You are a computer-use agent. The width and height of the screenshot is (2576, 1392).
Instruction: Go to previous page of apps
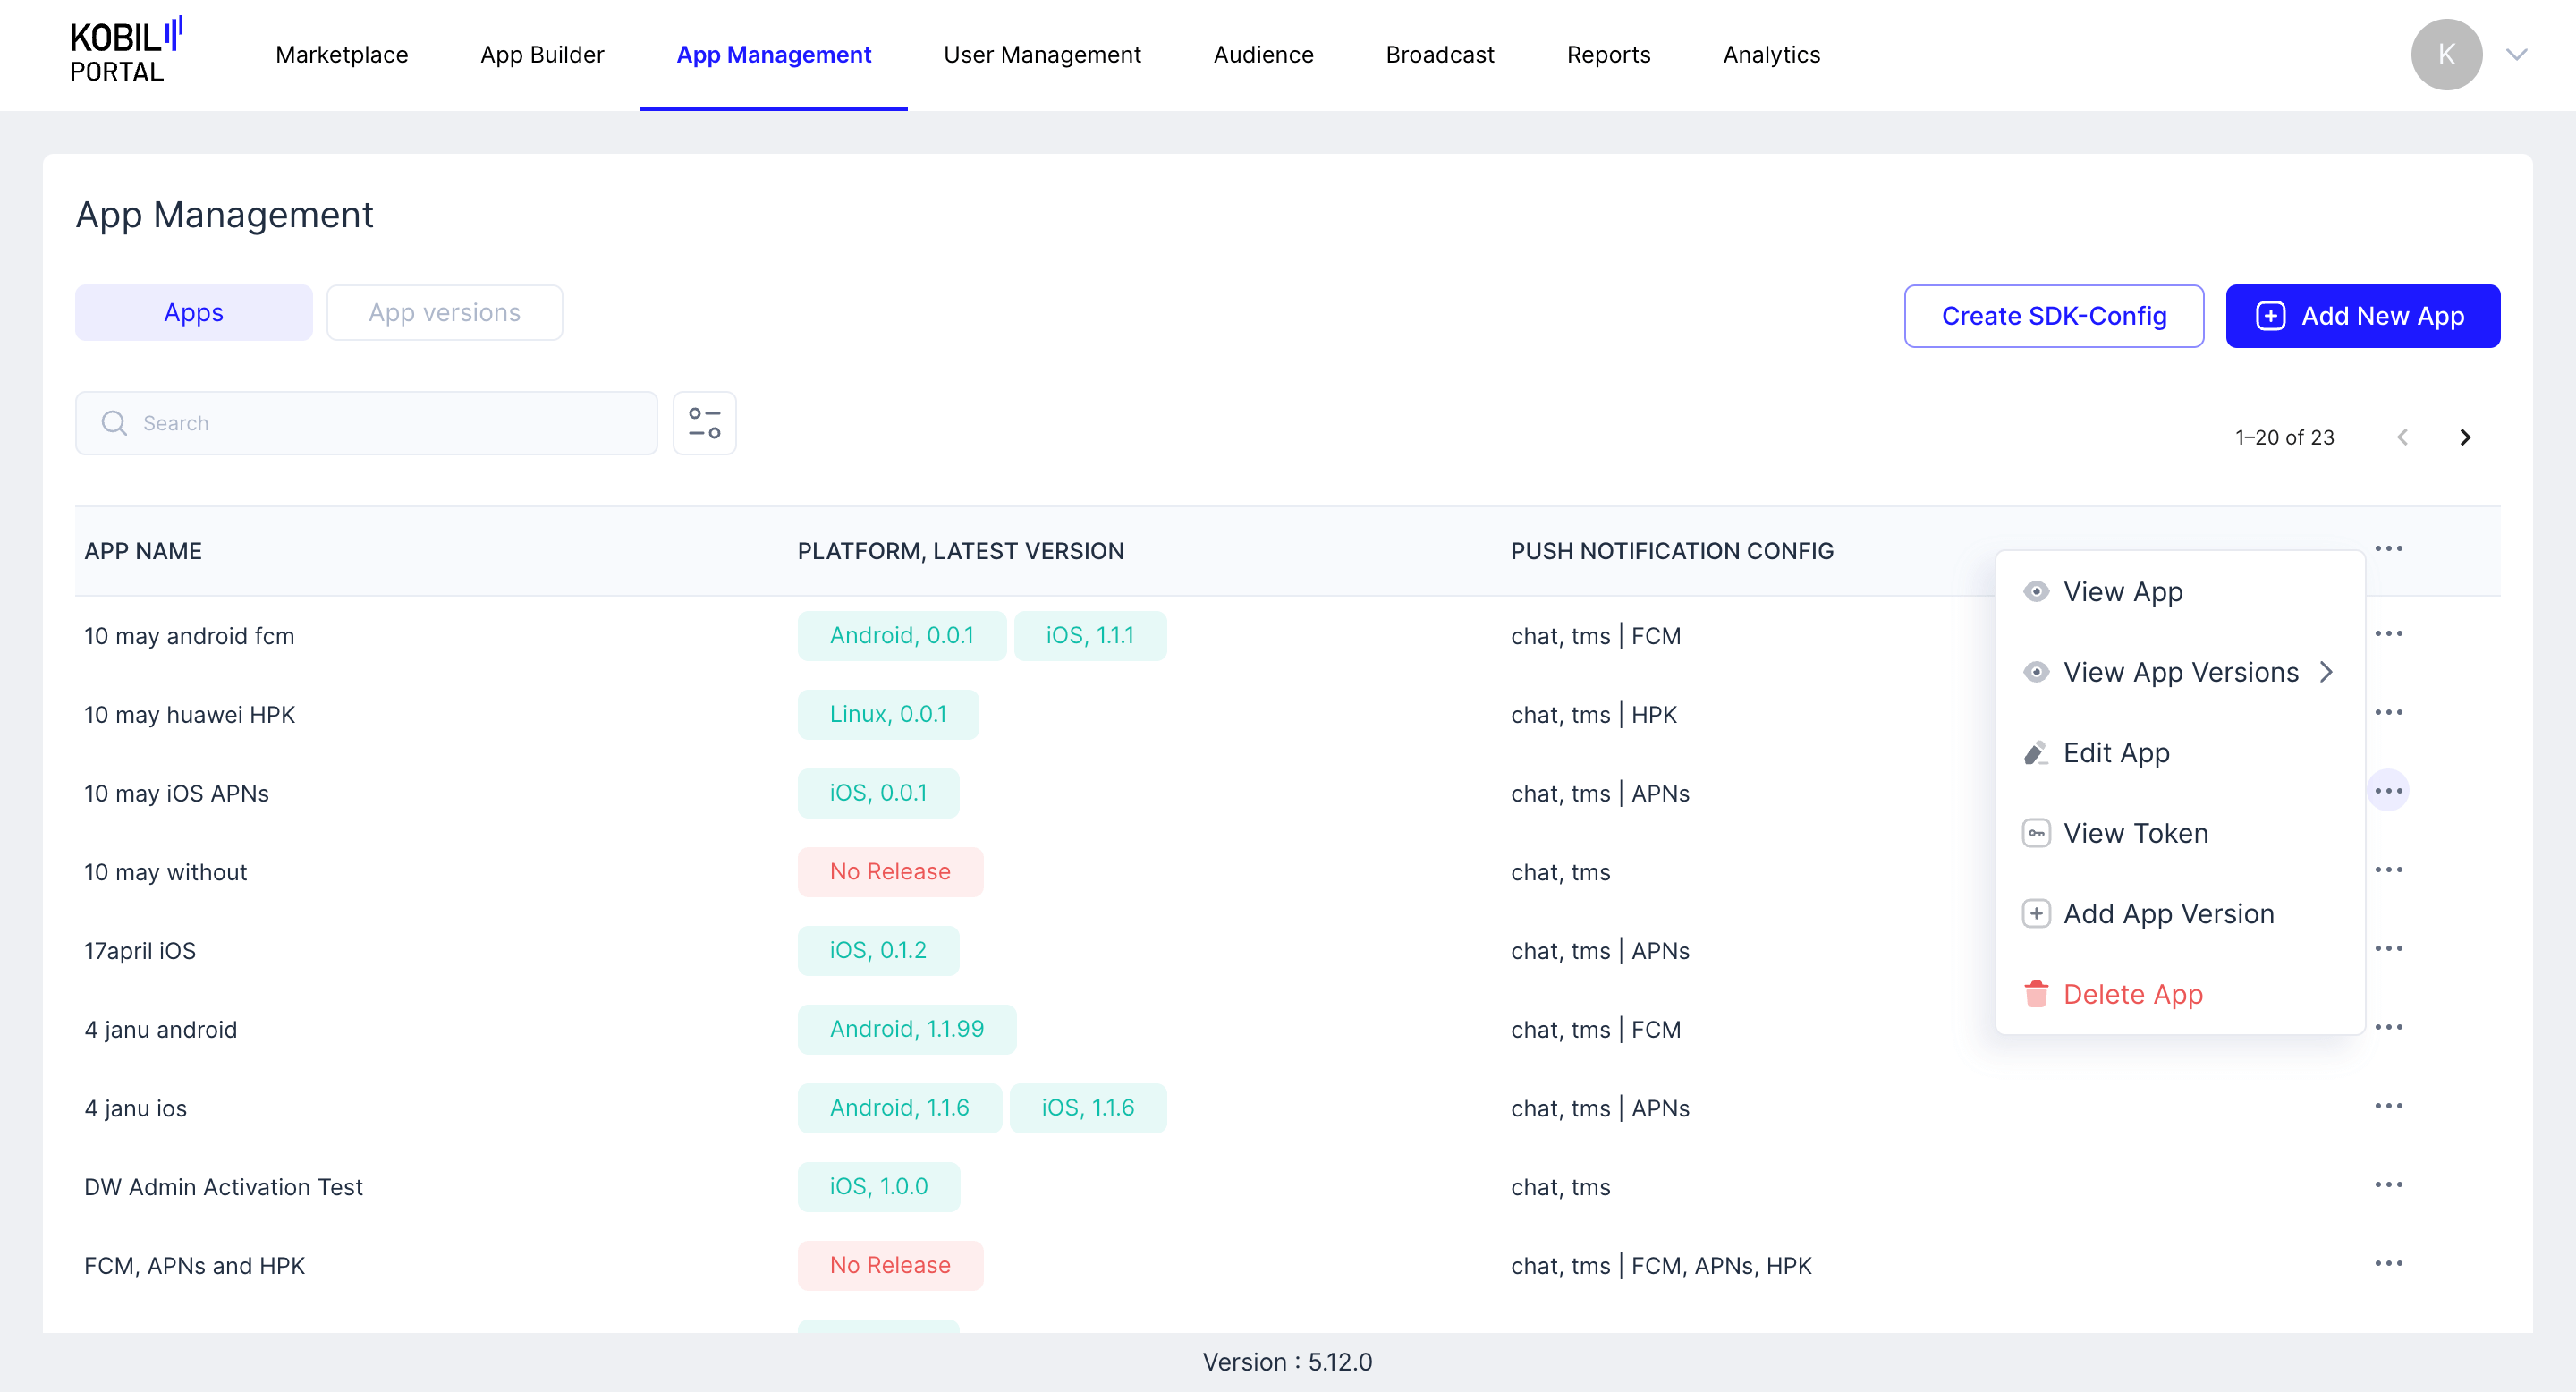2402,437
